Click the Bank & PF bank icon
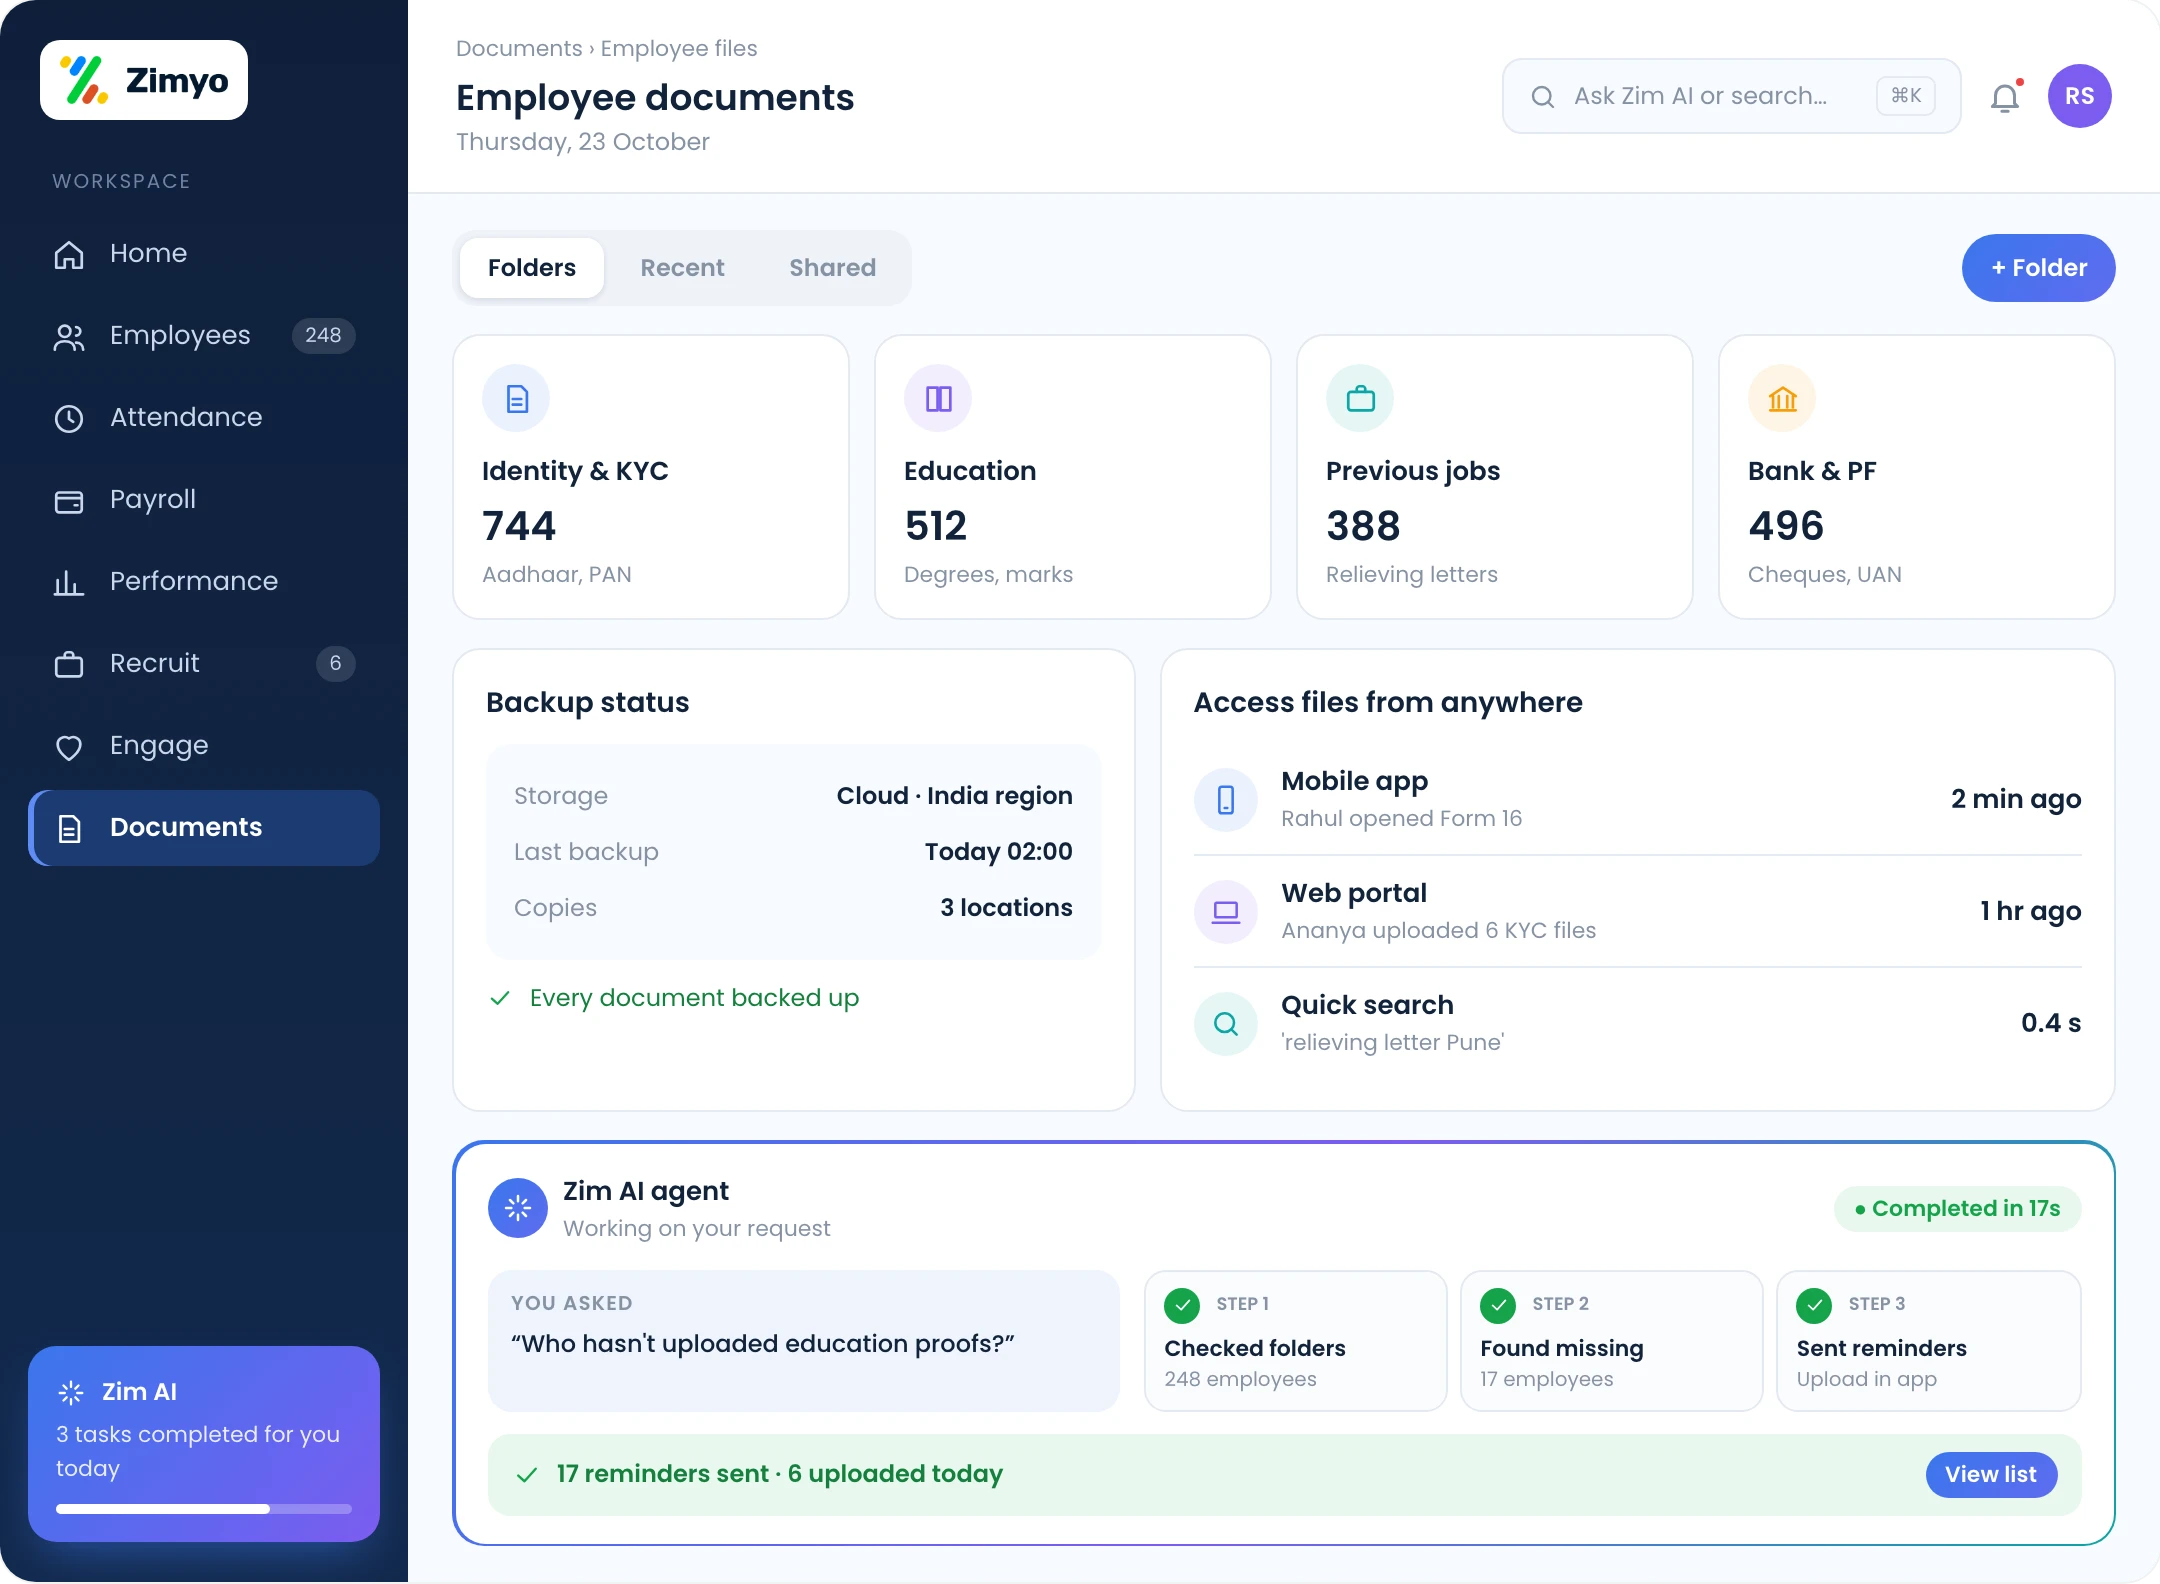Screen dimensions: 2160x1584 (1782, 398)
